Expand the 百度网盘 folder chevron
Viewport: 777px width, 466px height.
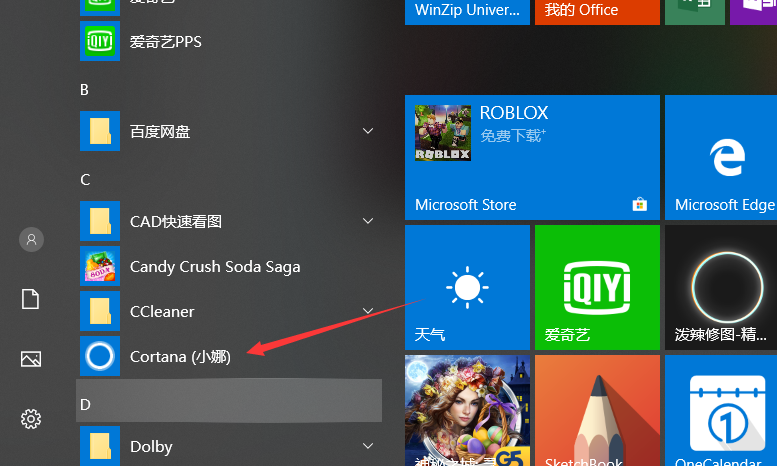pos(368,132)
